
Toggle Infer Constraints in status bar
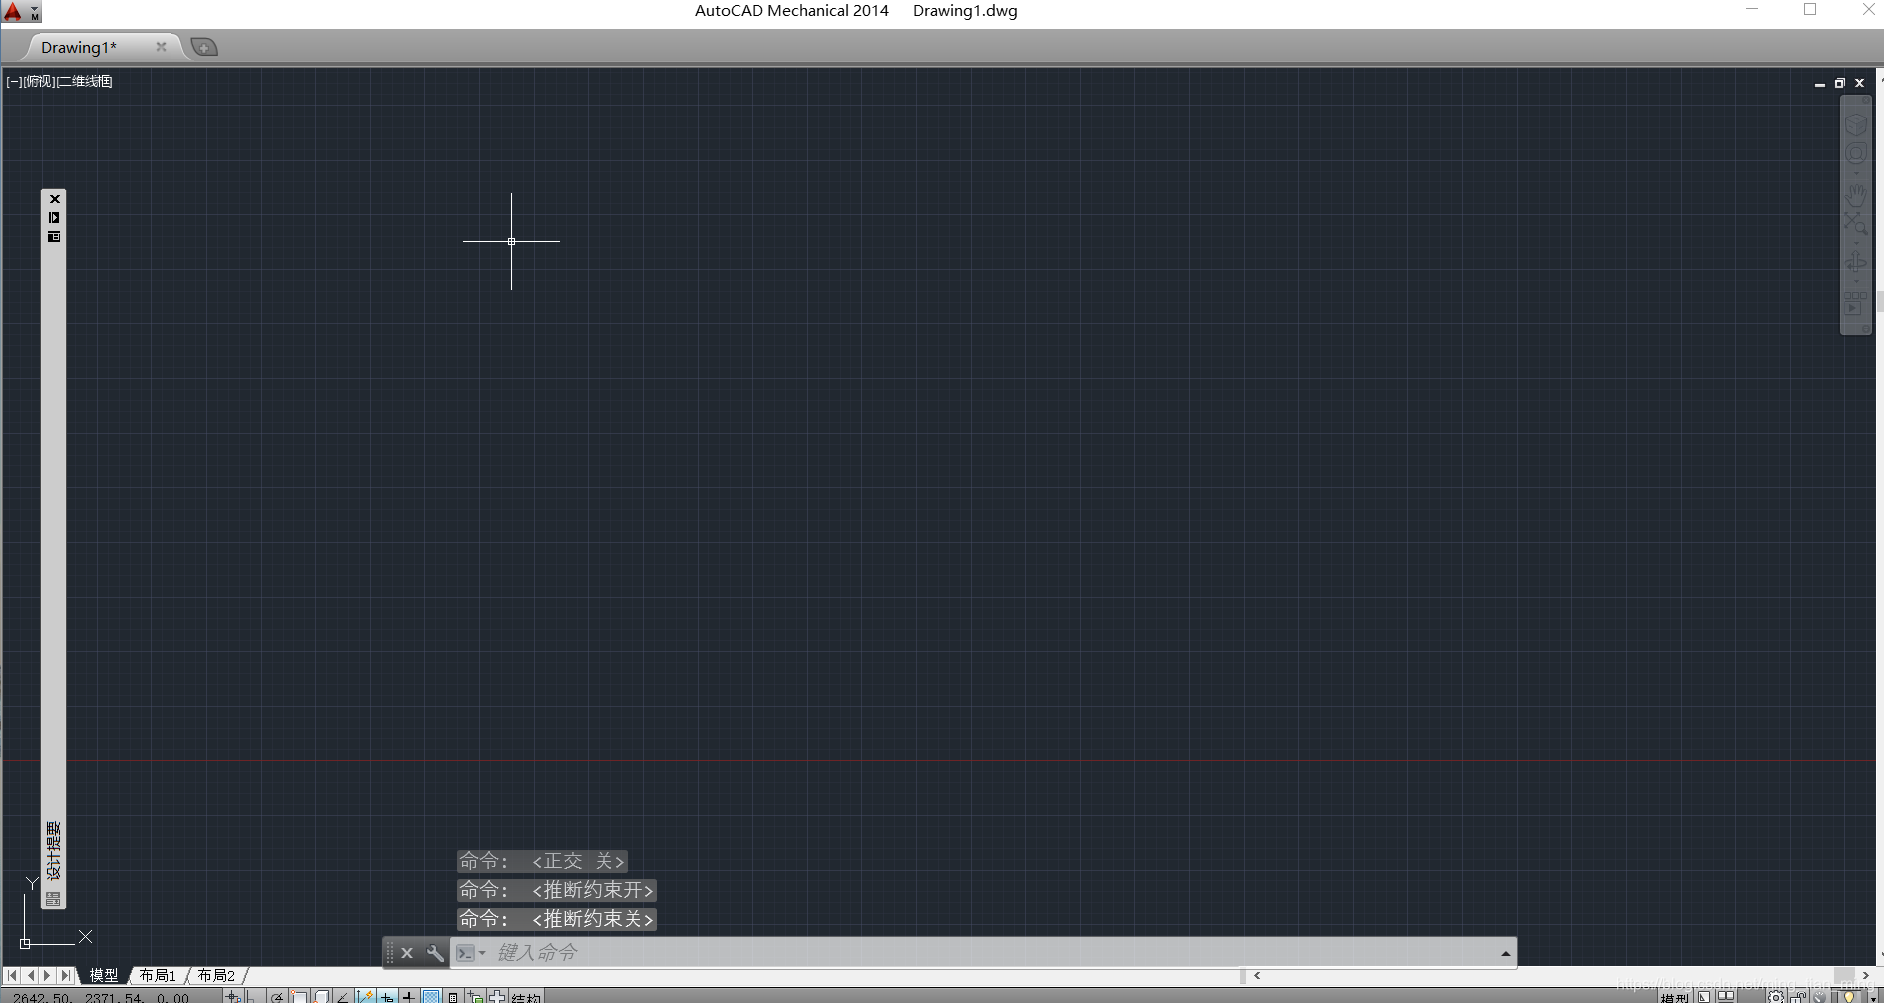(x=233, y=996)
